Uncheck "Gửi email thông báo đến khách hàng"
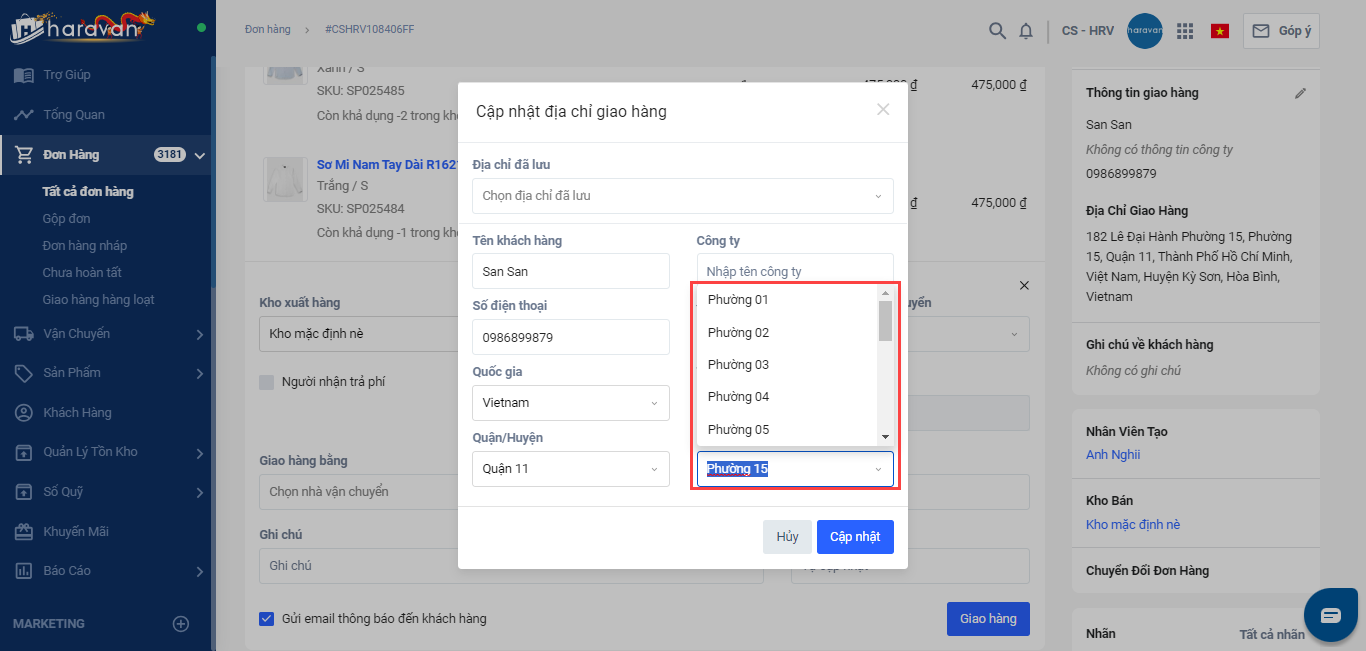The image size is (1366, 651). [x=266, y=618]
